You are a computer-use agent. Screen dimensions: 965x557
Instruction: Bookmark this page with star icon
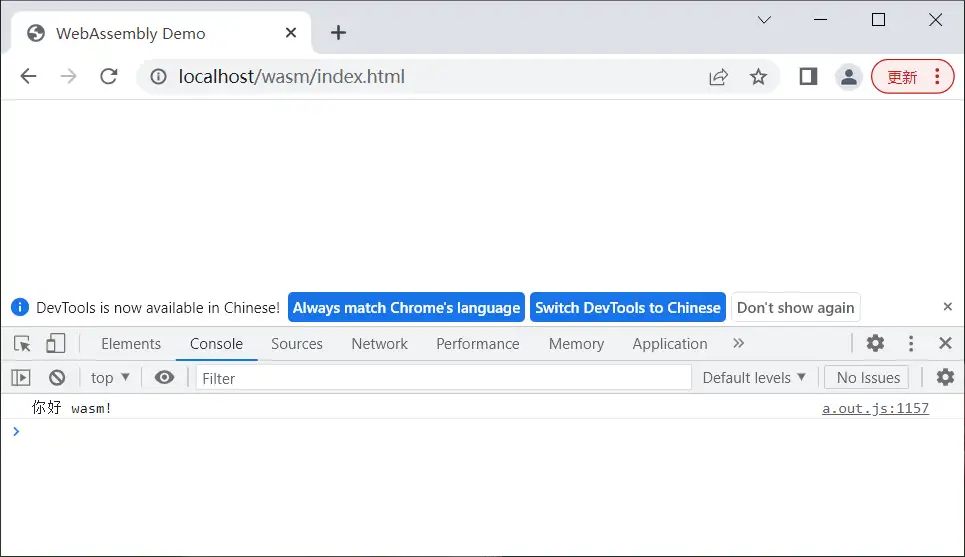(758, 77)
